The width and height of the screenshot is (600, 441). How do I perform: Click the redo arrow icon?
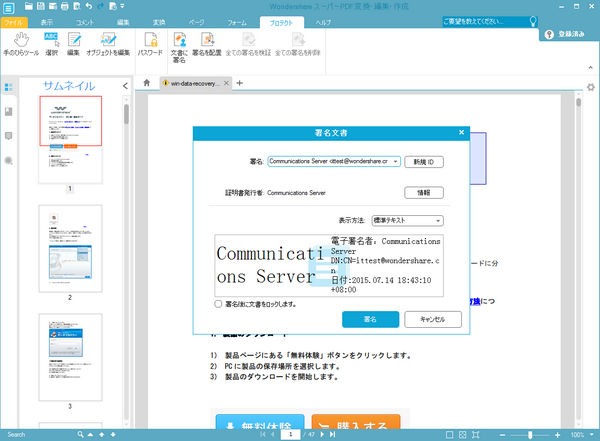point(101,6)
